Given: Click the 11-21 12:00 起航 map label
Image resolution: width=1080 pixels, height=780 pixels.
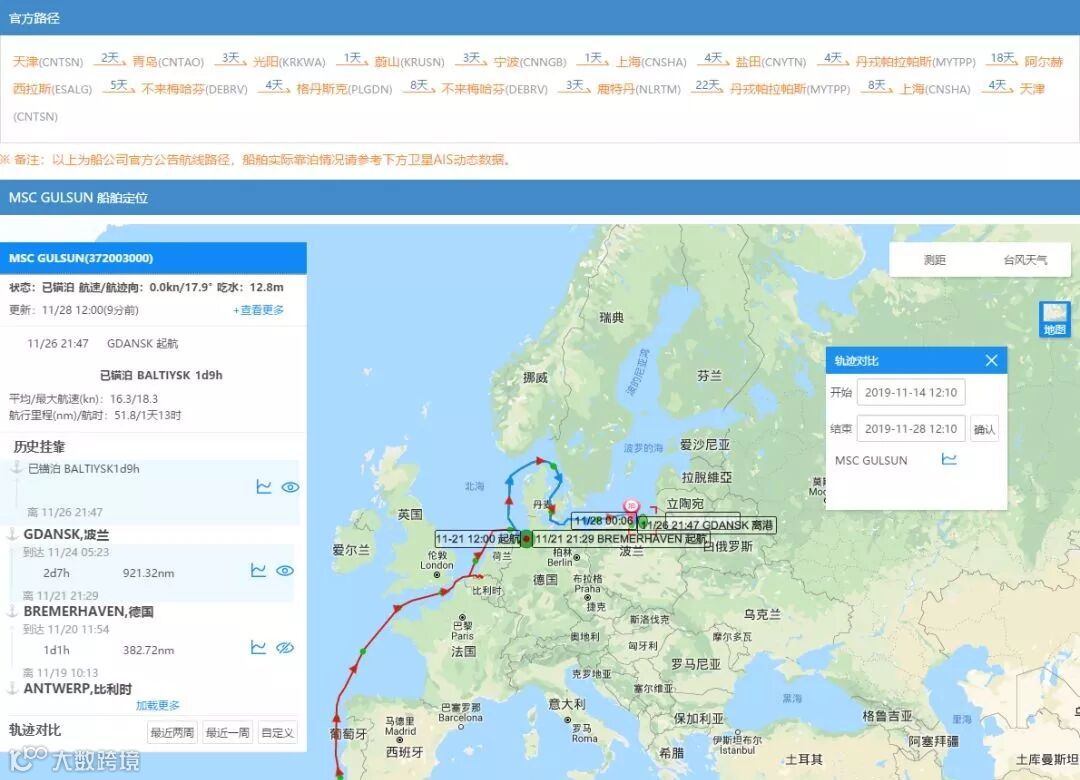Looking at the screenshot, I should [x=478, y=539].
